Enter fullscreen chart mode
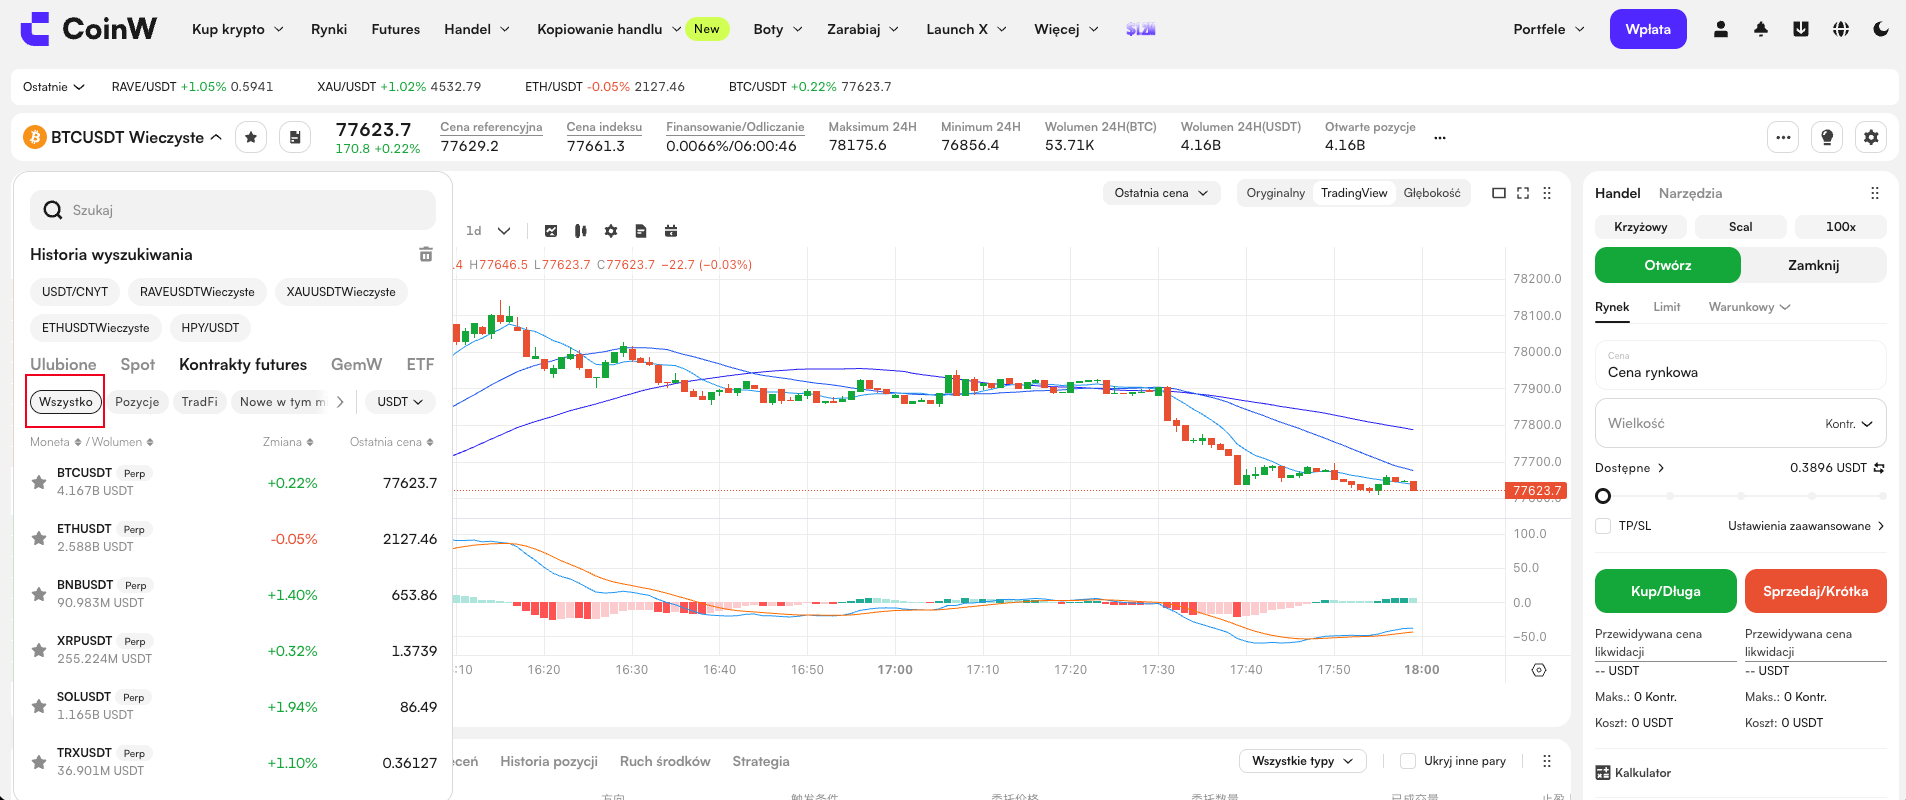 coord(1523,193)
